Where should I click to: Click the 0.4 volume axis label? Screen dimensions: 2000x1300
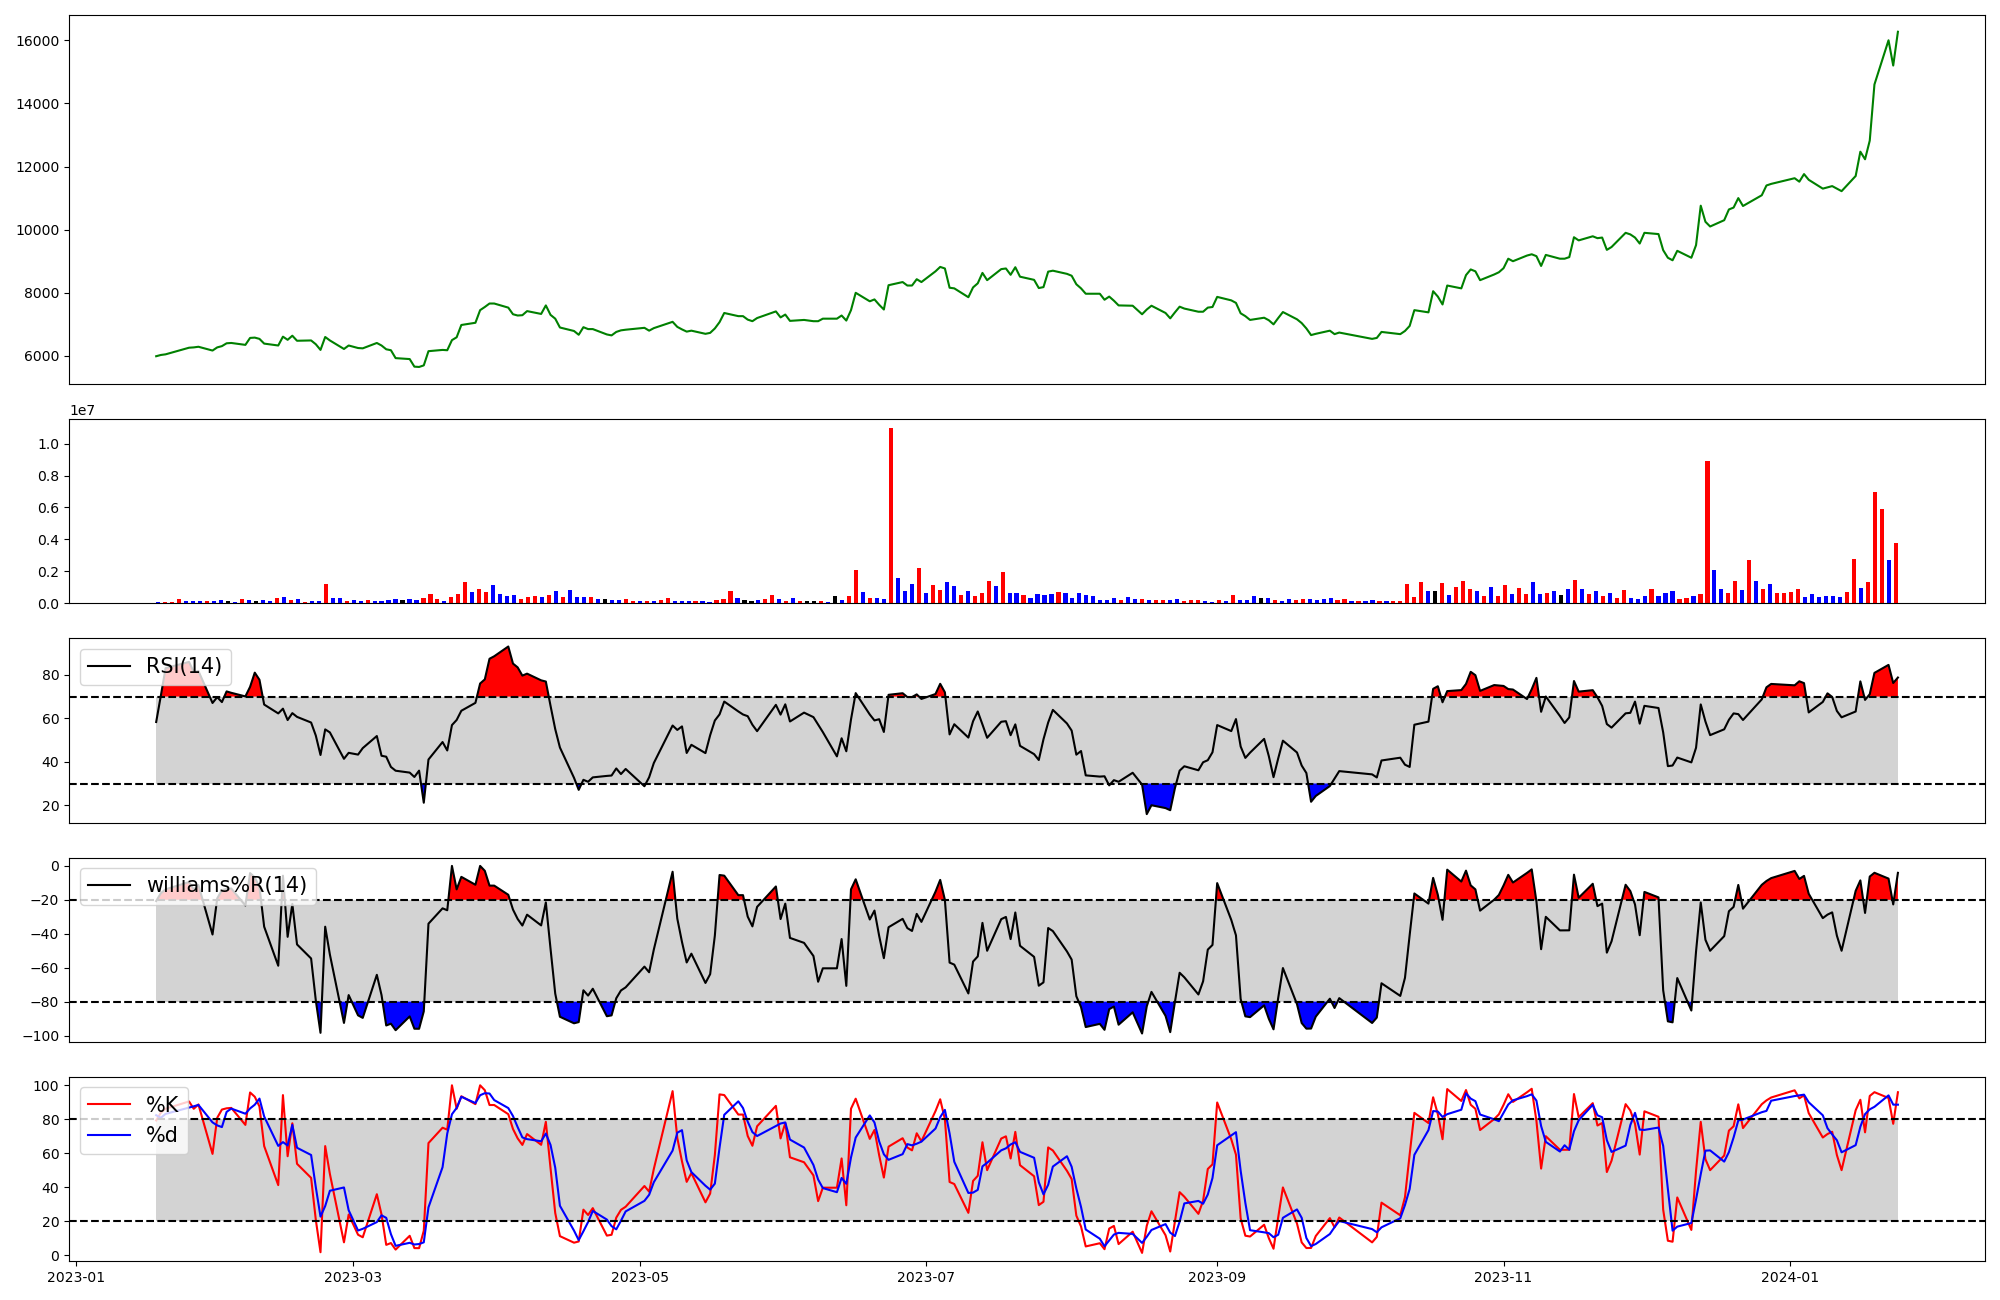pyautogui.click(x=48, y=540)
